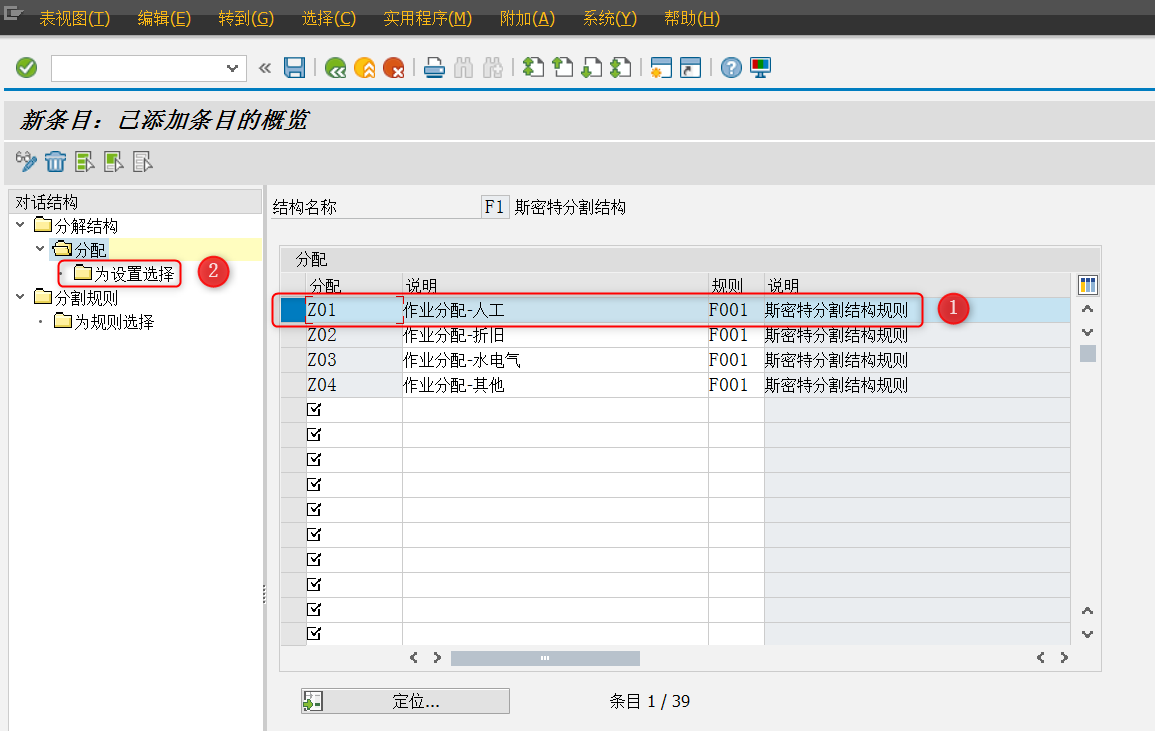Click the 定位... button
Screen dimensions: 1155x731
coord(404,700)
